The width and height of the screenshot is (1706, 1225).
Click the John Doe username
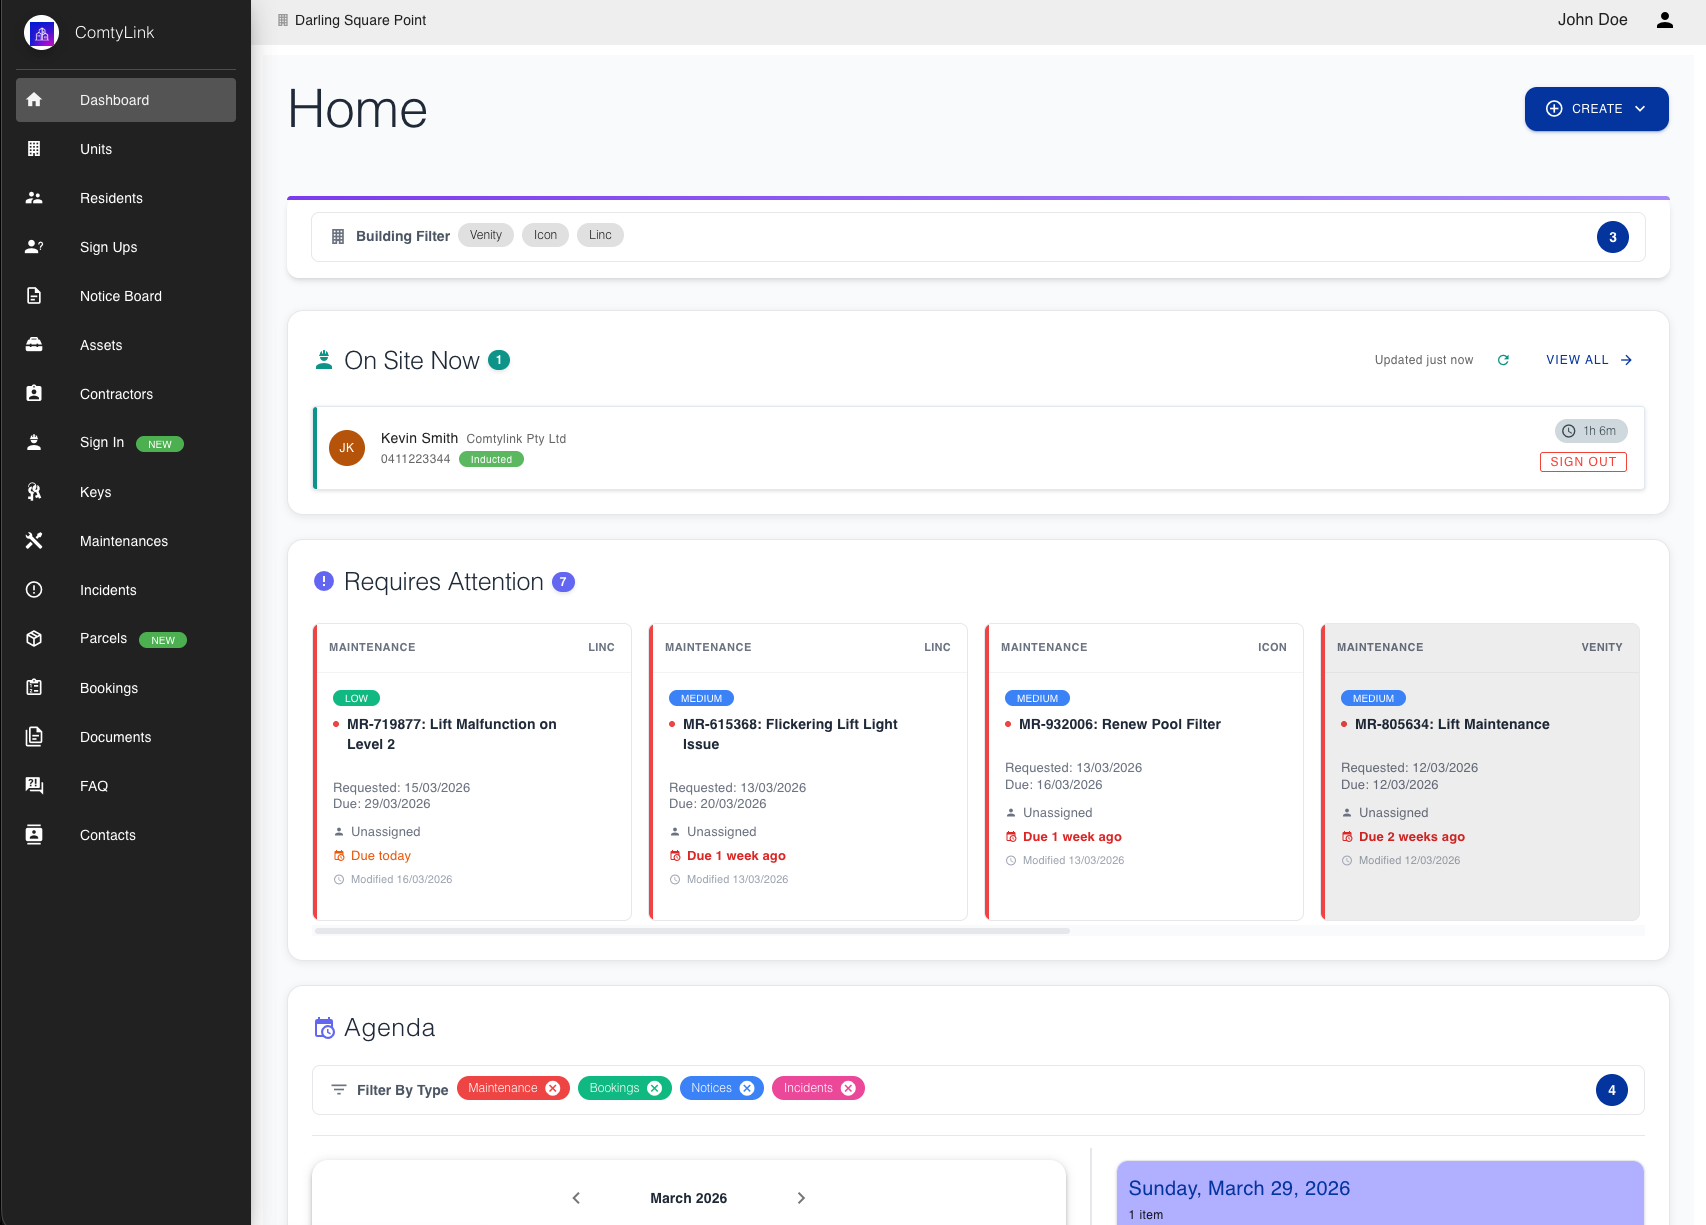click(1592, 20)
